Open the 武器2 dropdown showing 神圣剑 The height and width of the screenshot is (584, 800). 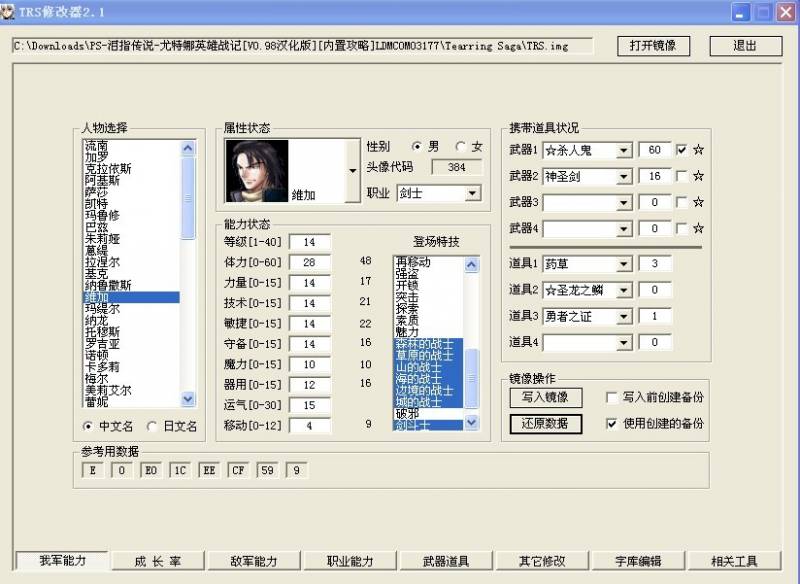pos(624,176)
